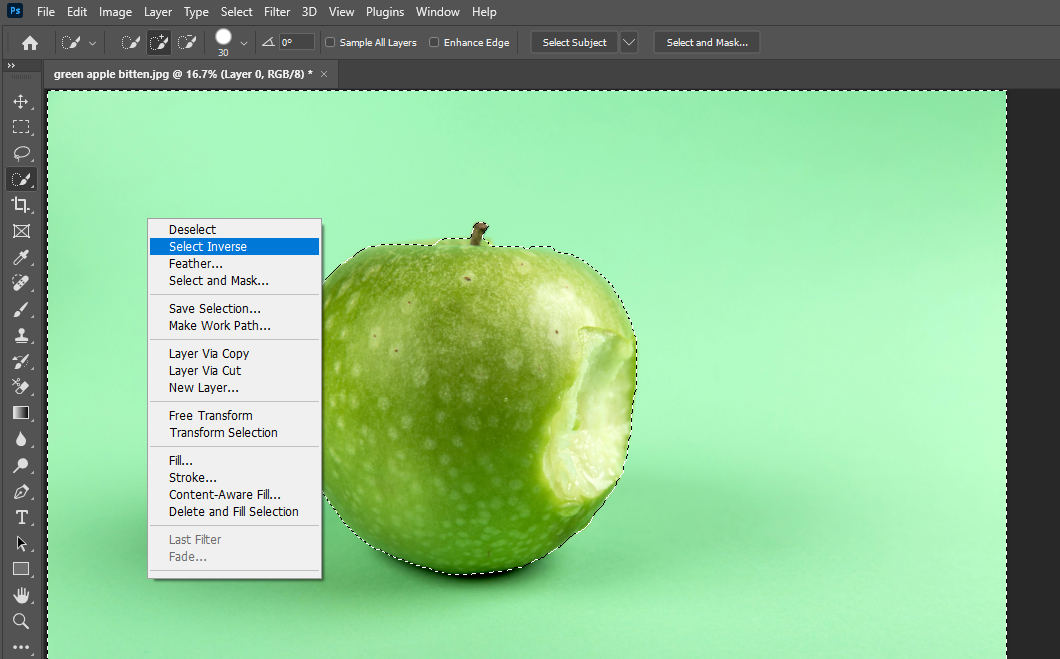Select the Clone Stamp tool
Image resolution: width=1060 pixels, height=659 pixels.
click(21, 335)
